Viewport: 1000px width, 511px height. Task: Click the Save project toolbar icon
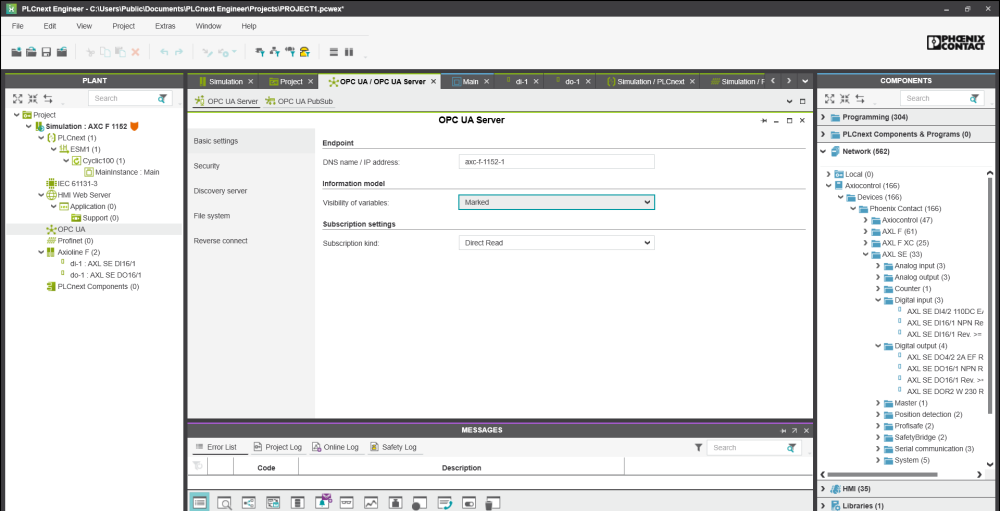(x=47, y=52)
